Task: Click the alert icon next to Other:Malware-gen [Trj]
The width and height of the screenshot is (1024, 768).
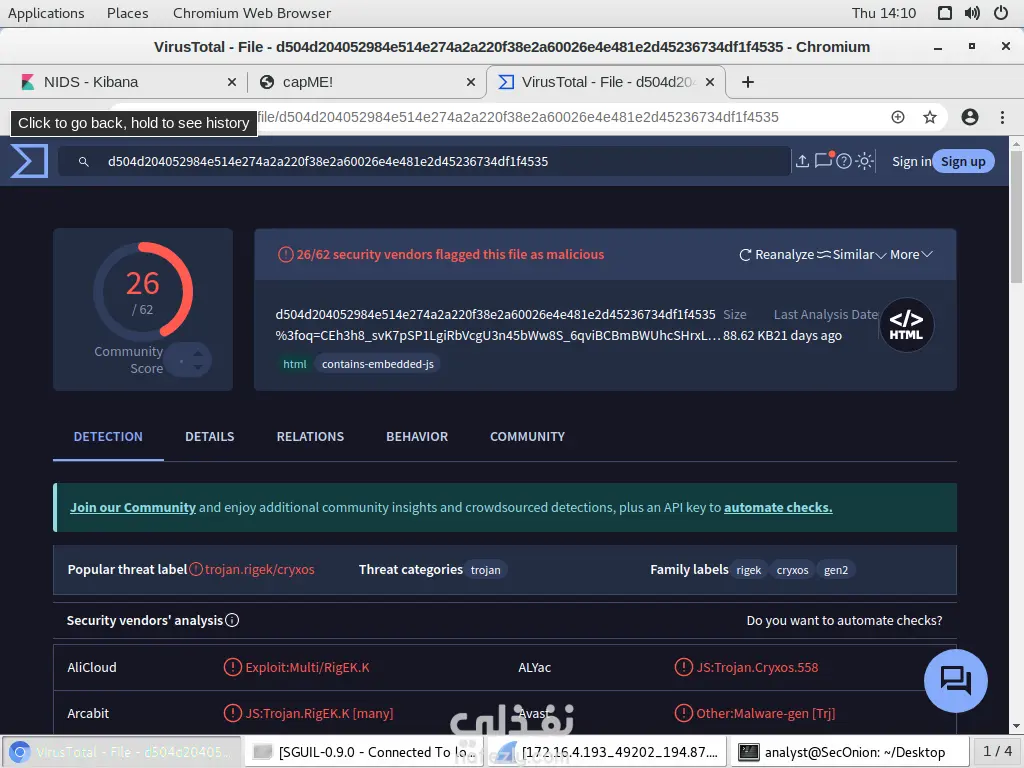Action: click(x=683, y=712)
